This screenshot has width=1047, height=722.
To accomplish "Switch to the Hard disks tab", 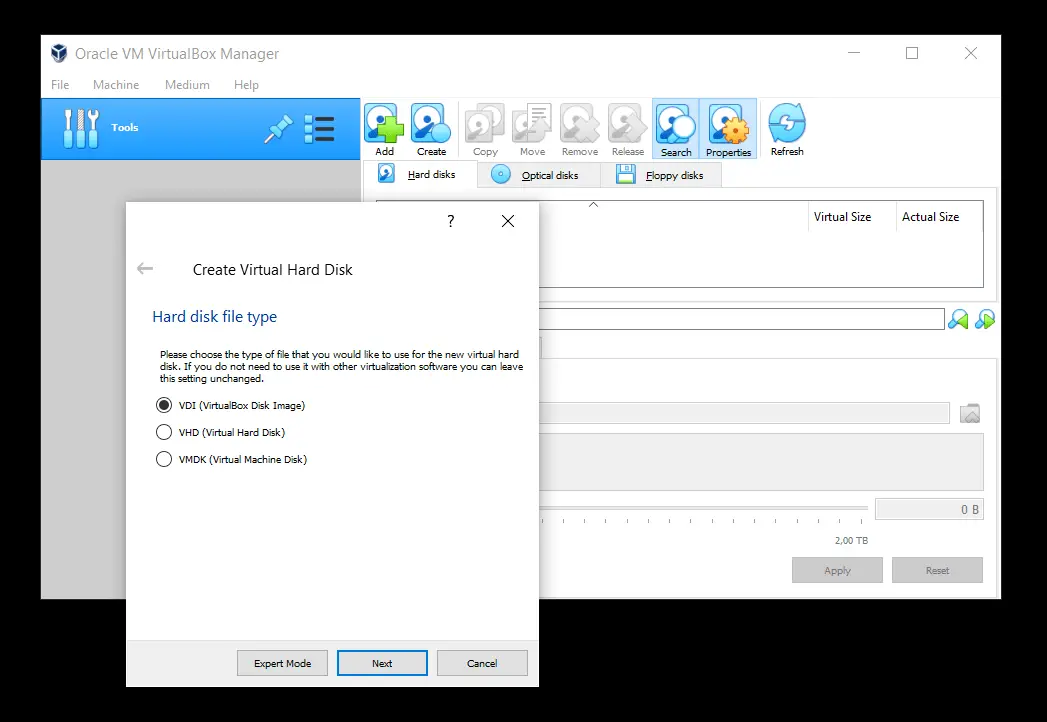I will pyautogui.click(x=419, y=174).
